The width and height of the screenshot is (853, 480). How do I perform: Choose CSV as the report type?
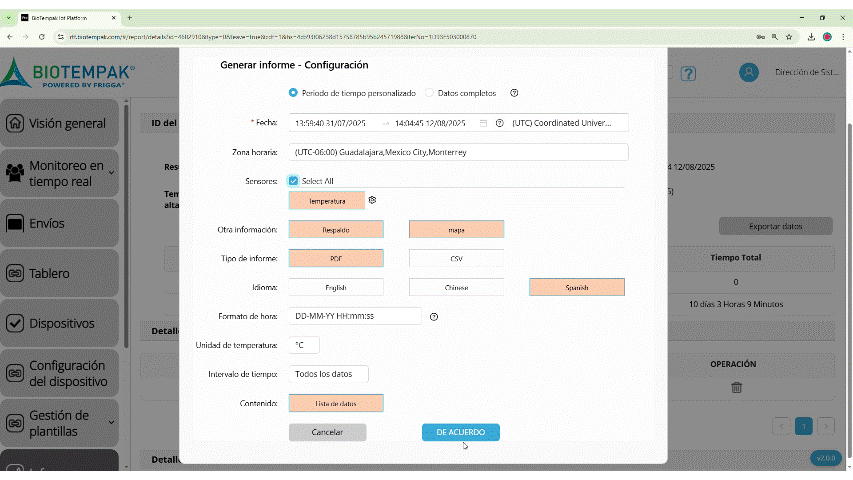click(x=456, y=258)
